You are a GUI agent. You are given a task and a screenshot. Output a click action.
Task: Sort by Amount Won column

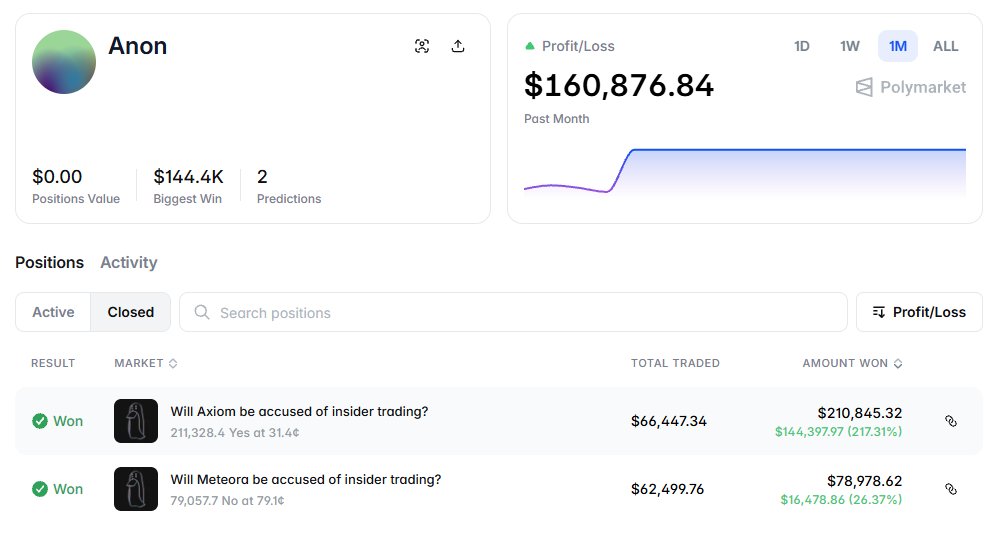(x=851, y=363)
